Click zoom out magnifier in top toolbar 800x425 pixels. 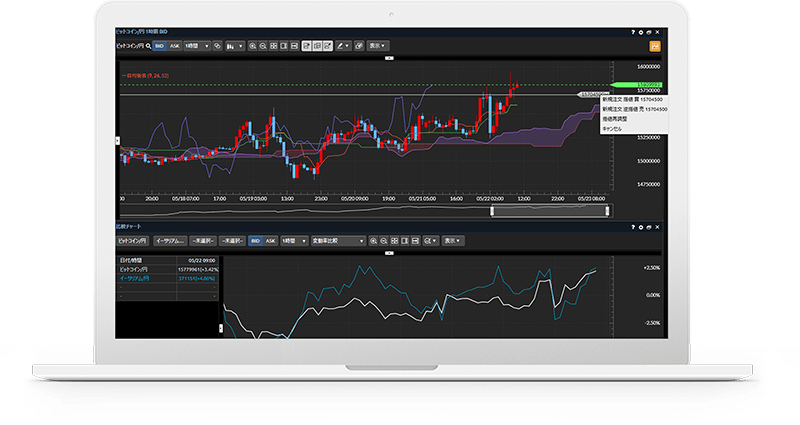tap(264, 46)
